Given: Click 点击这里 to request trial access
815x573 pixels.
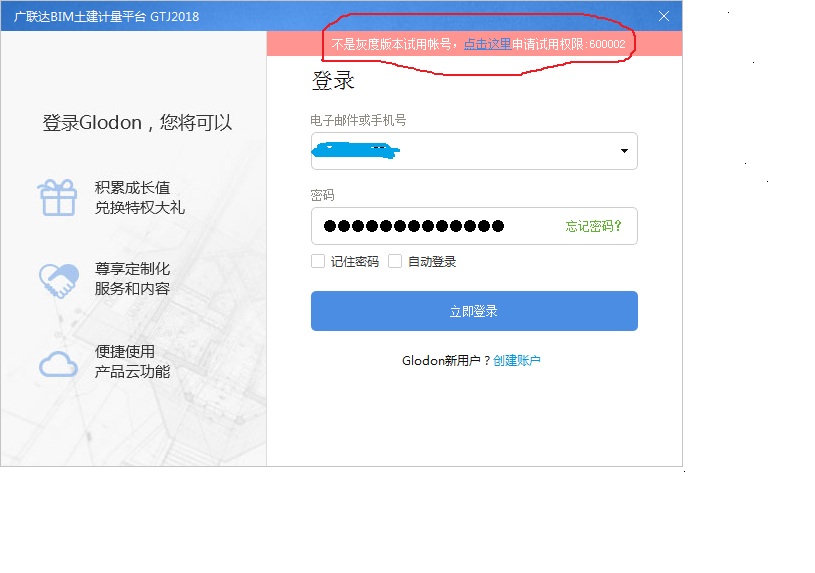Looking at the screenshot, I should 487,44.
